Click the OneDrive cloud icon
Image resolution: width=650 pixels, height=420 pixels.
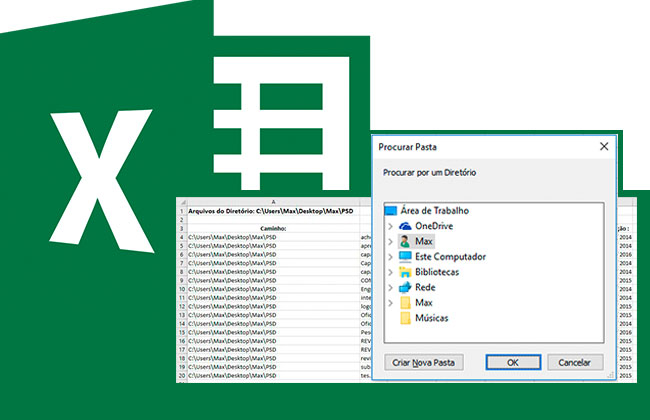(x=405, y=226)
